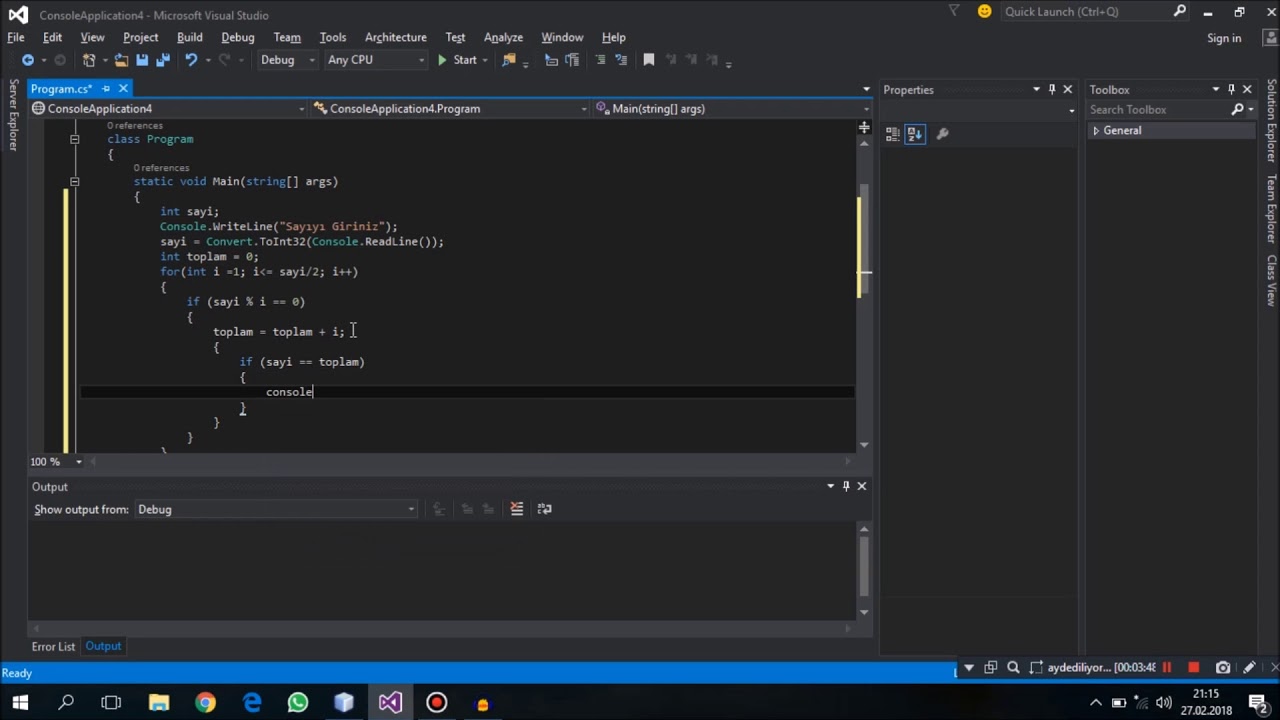Open the Show output from dropdown
1280x720 pixels.
click(276, 510)
